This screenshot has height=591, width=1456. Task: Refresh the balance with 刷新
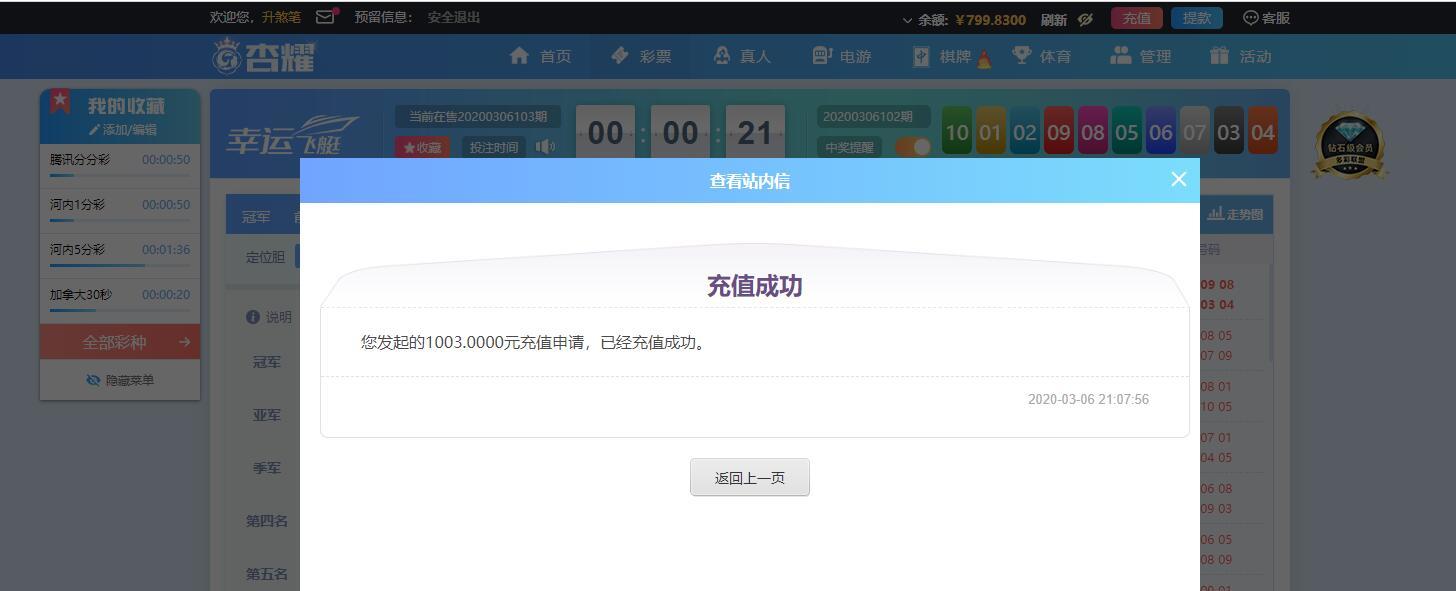coord(1054,19)
